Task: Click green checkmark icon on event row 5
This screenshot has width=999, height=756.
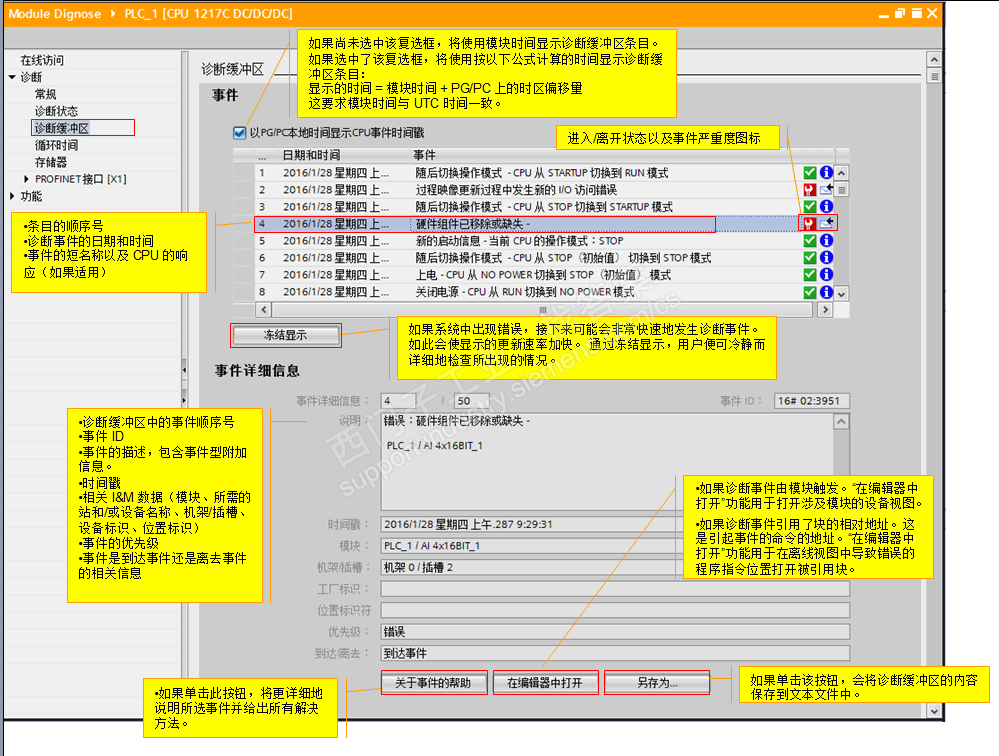Action: point(809,241)
